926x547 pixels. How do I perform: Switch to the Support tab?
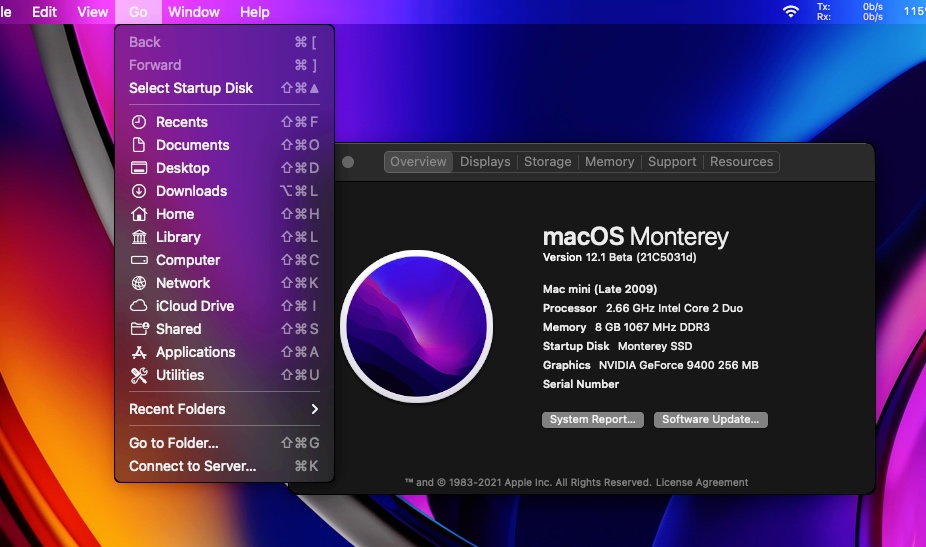click(672, 162)
